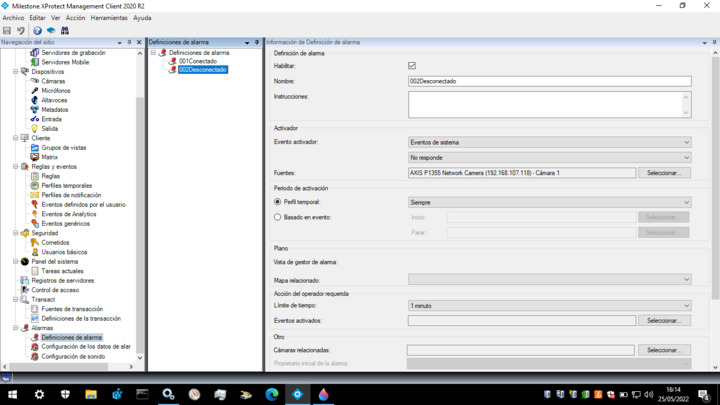This screenshot has height=405, width=720.
Task: Click Seleccionar button for Cámaras relacionadas
Action: coord(663,350)
